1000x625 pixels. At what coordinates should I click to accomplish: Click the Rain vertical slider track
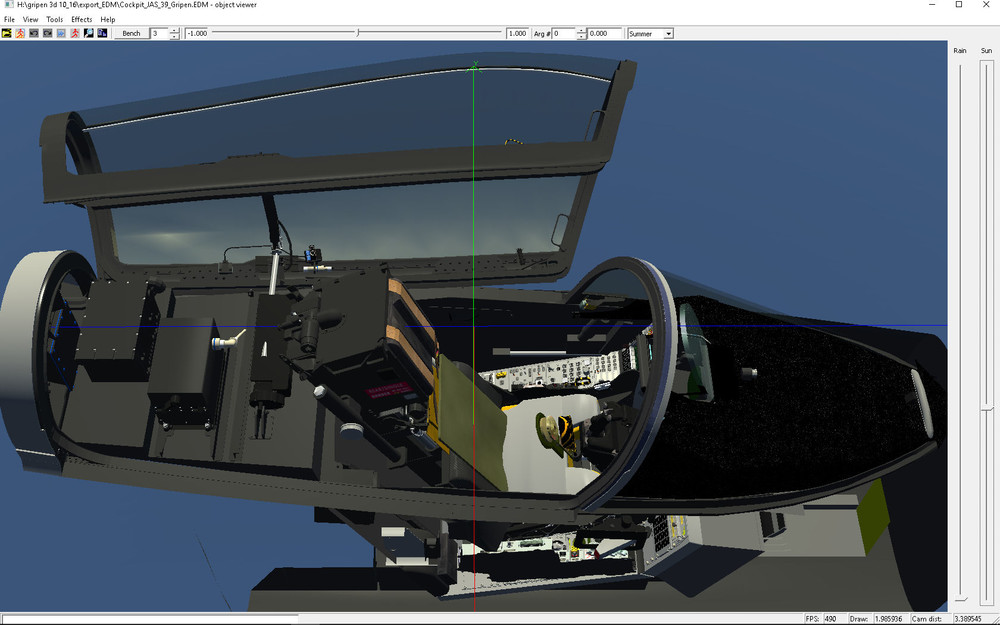tap(960, 330)
